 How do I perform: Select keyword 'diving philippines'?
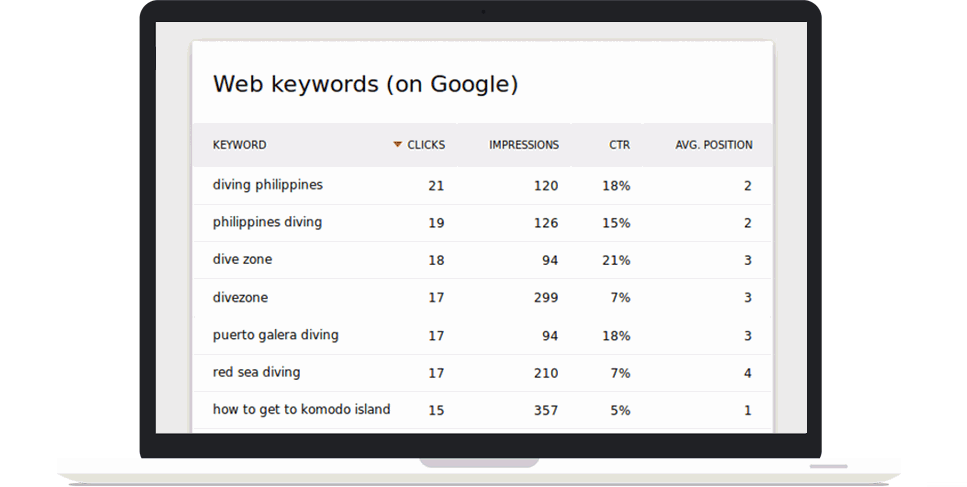(268, 185)
